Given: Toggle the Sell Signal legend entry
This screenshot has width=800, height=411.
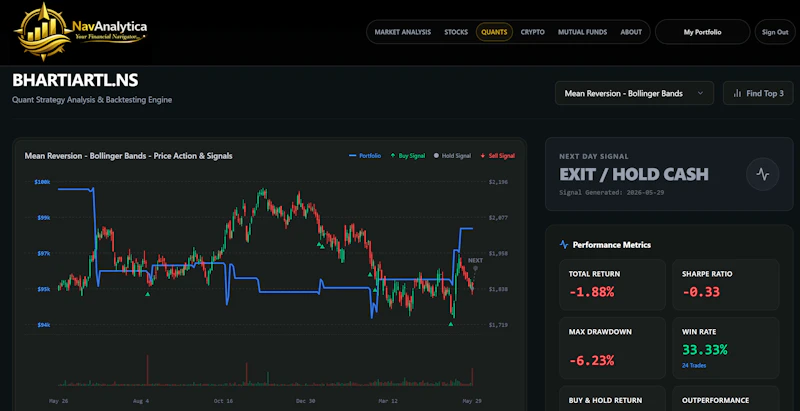Looking at the screenshot, I should (497, 156).
